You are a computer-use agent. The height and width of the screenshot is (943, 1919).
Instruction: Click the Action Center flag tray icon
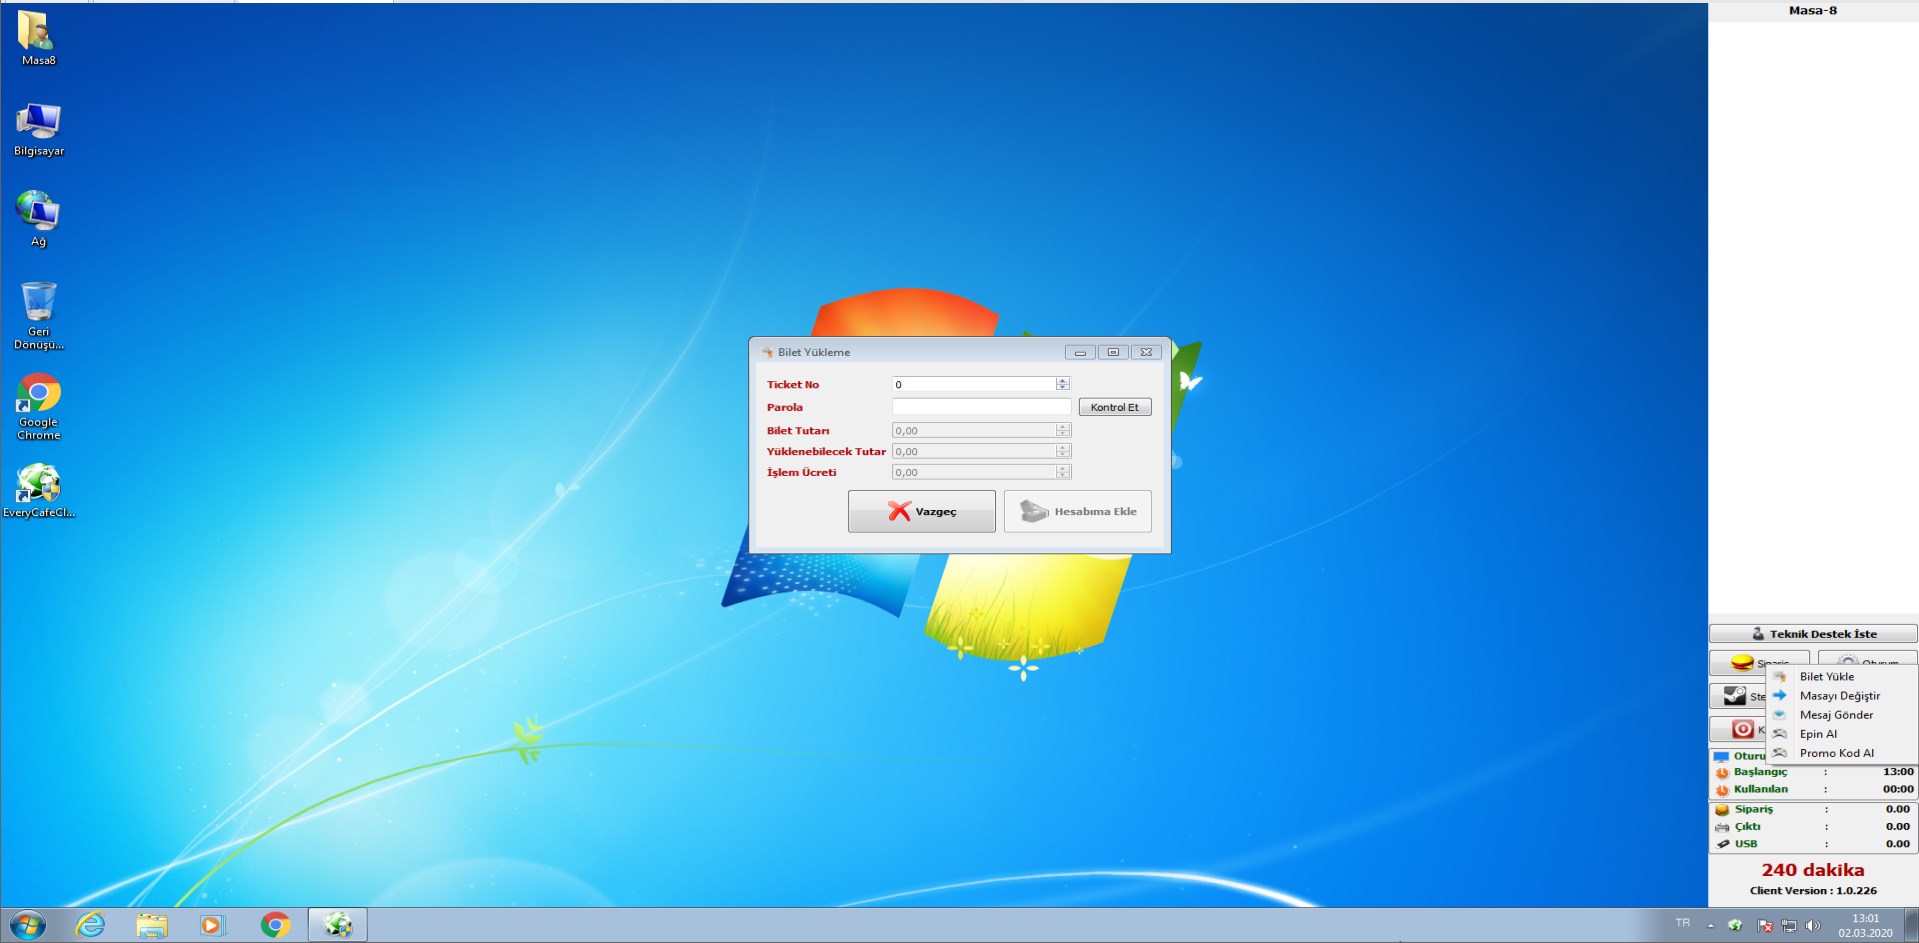coord(1765,925)
